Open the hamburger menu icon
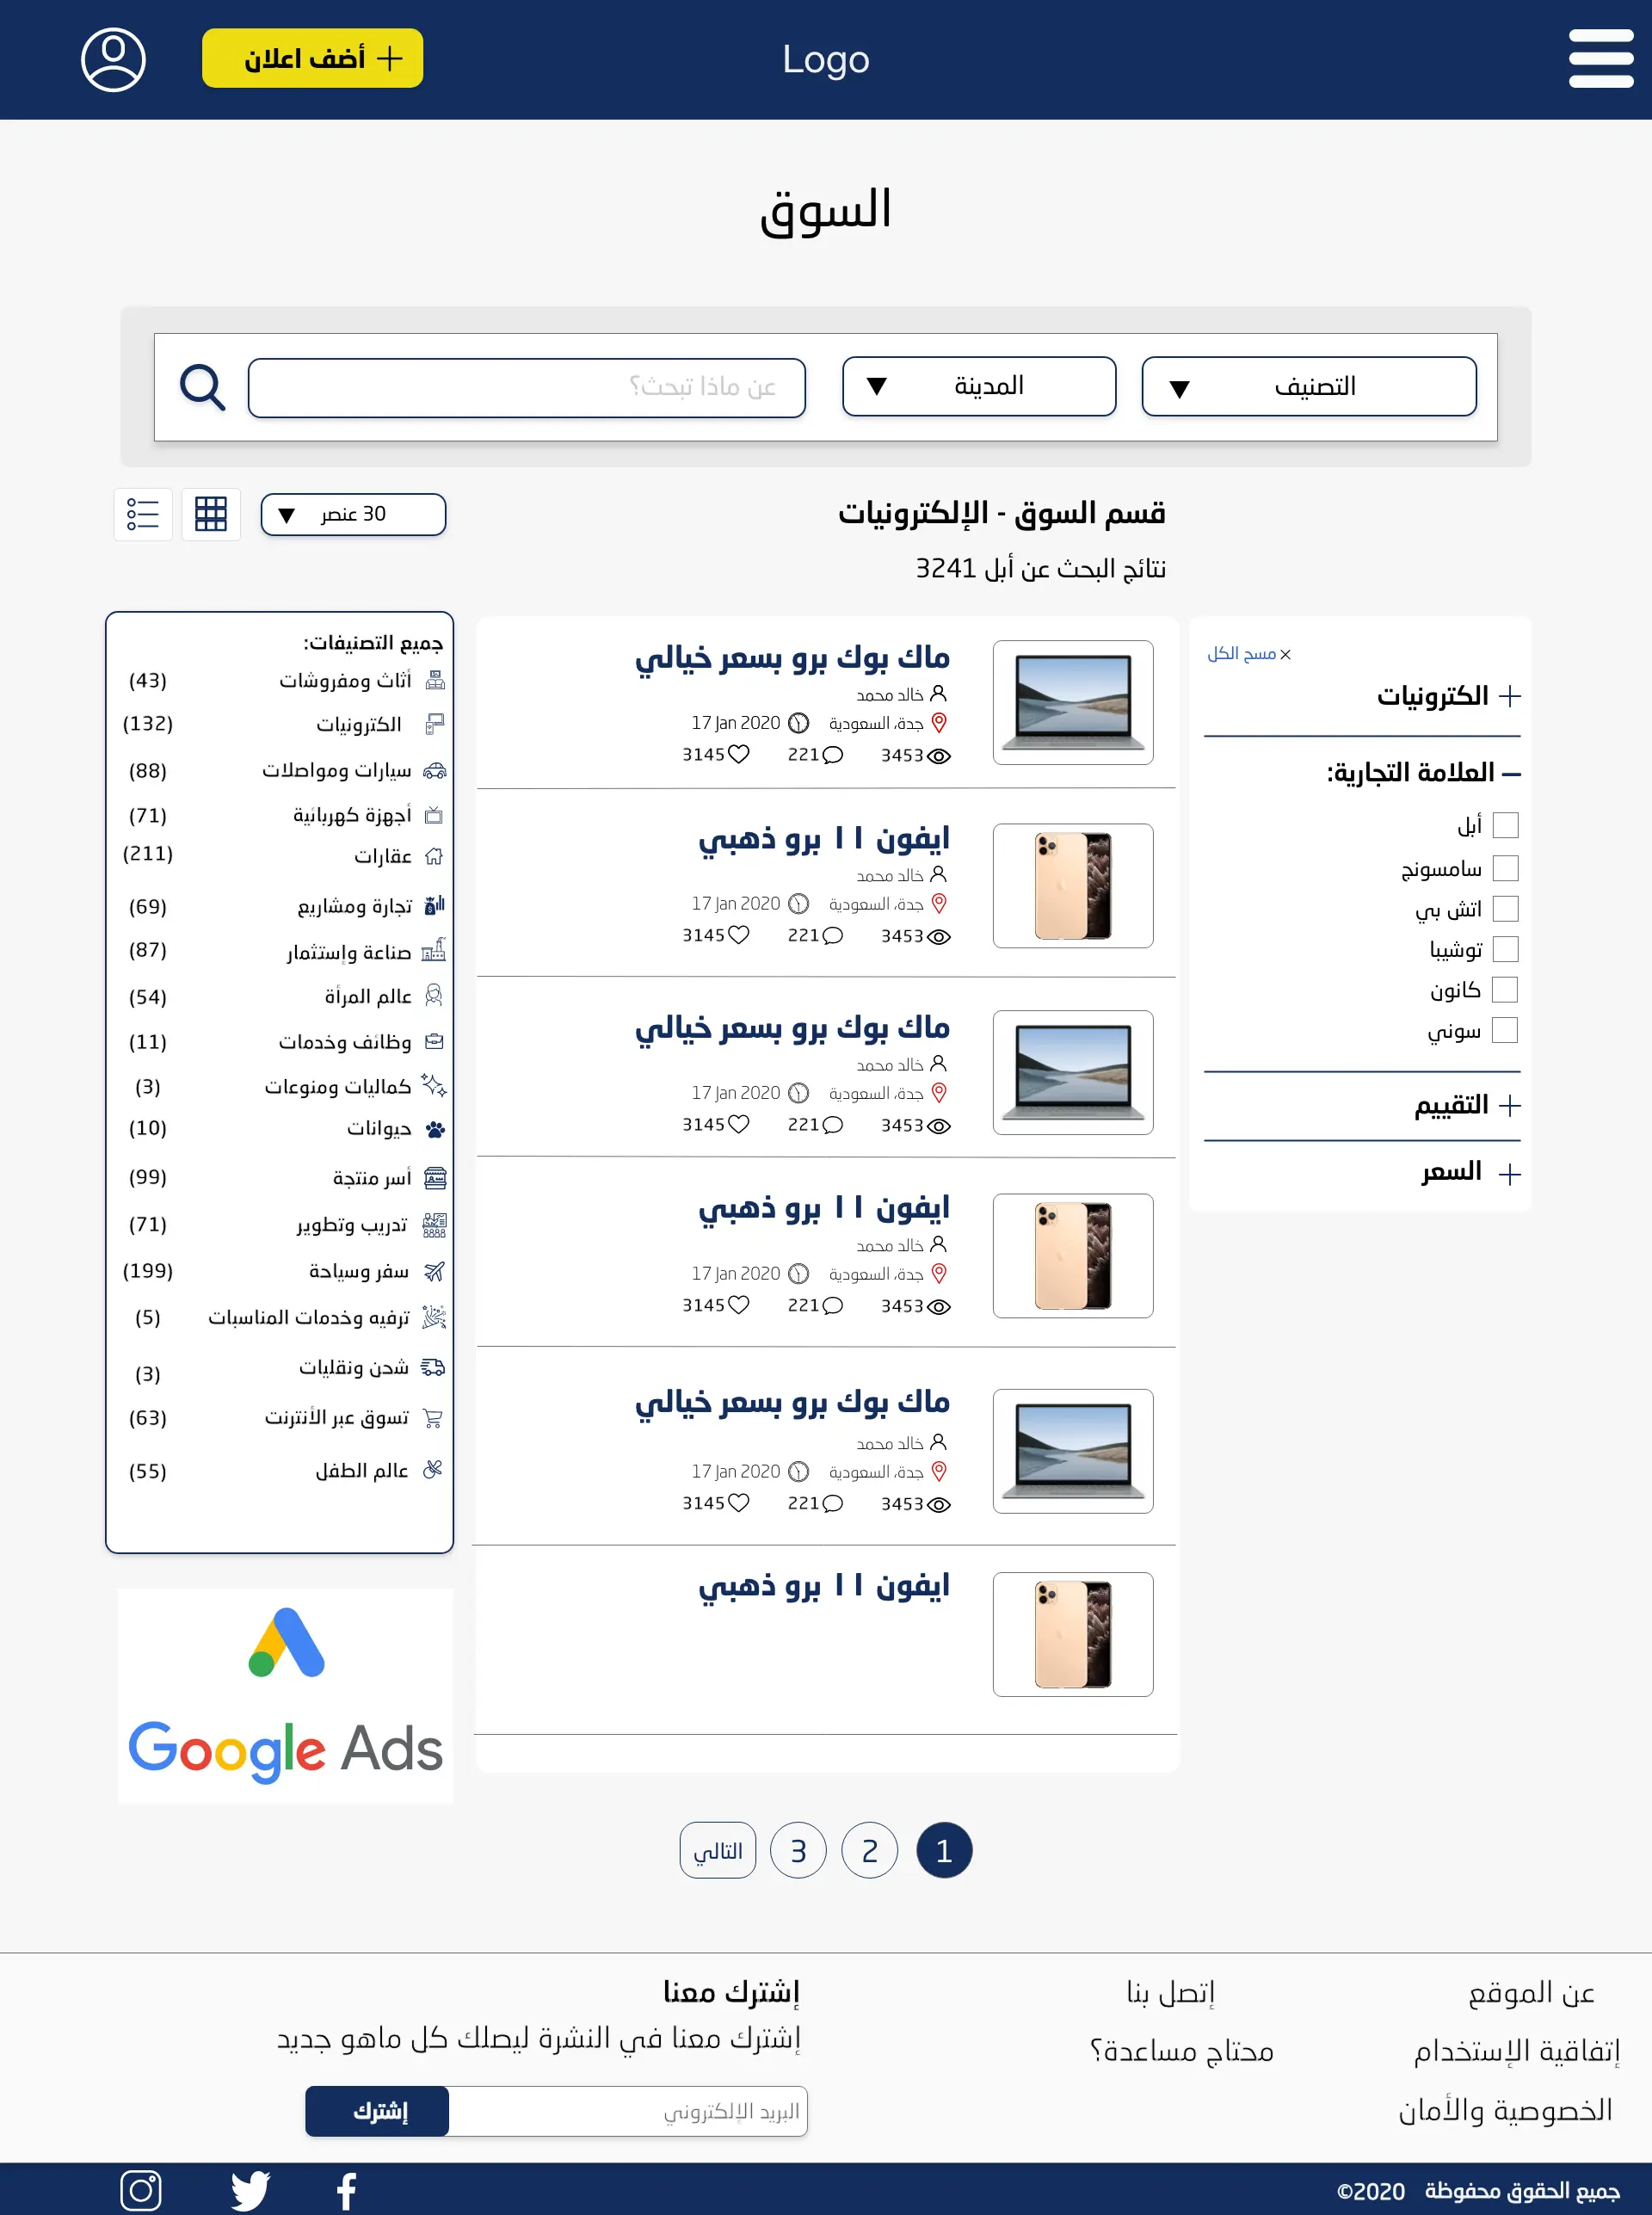This screenshot has height=2215, width=1652. tap(1600, 58)
